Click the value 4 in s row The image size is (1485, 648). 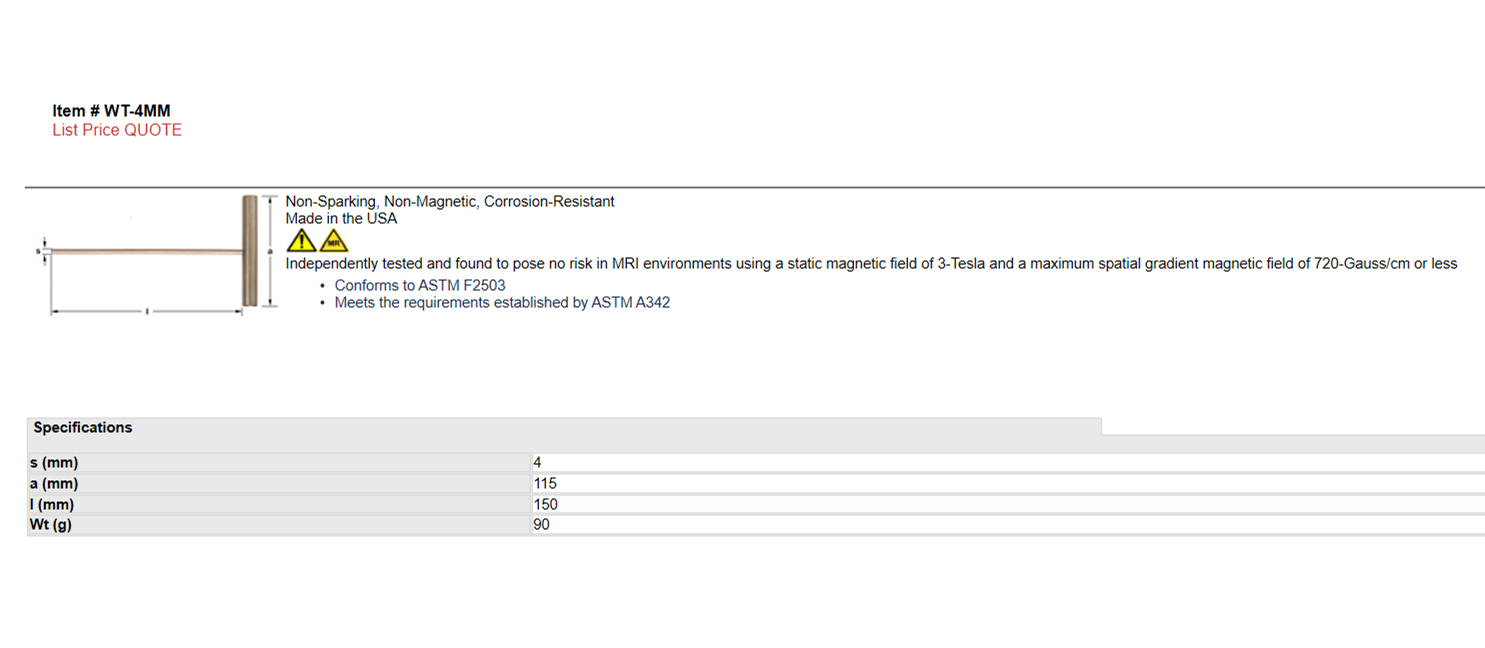pos(538,463)
